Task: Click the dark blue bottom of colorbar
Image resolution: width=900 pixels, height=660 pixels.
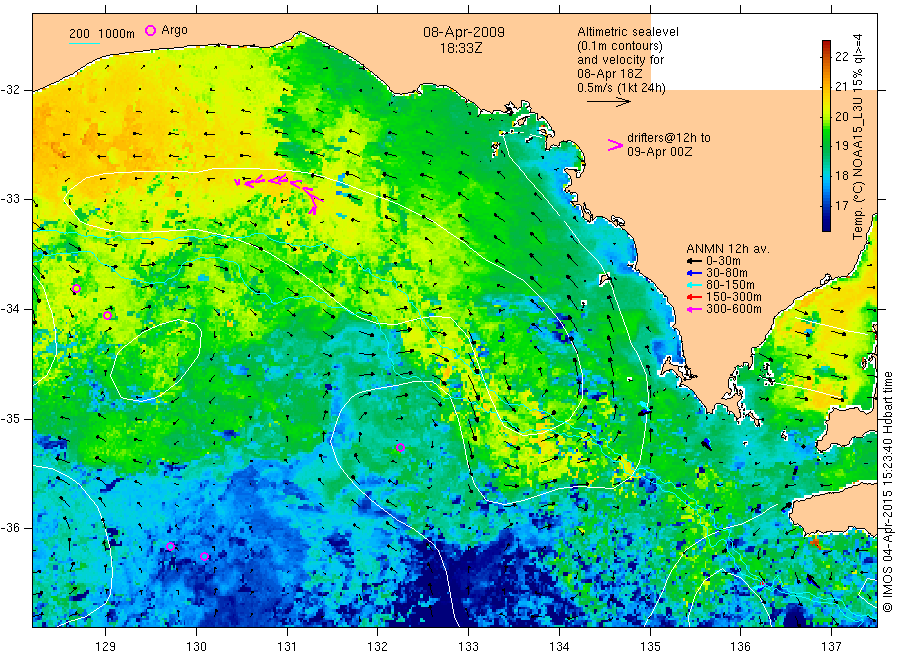Action: click(827, 226)
